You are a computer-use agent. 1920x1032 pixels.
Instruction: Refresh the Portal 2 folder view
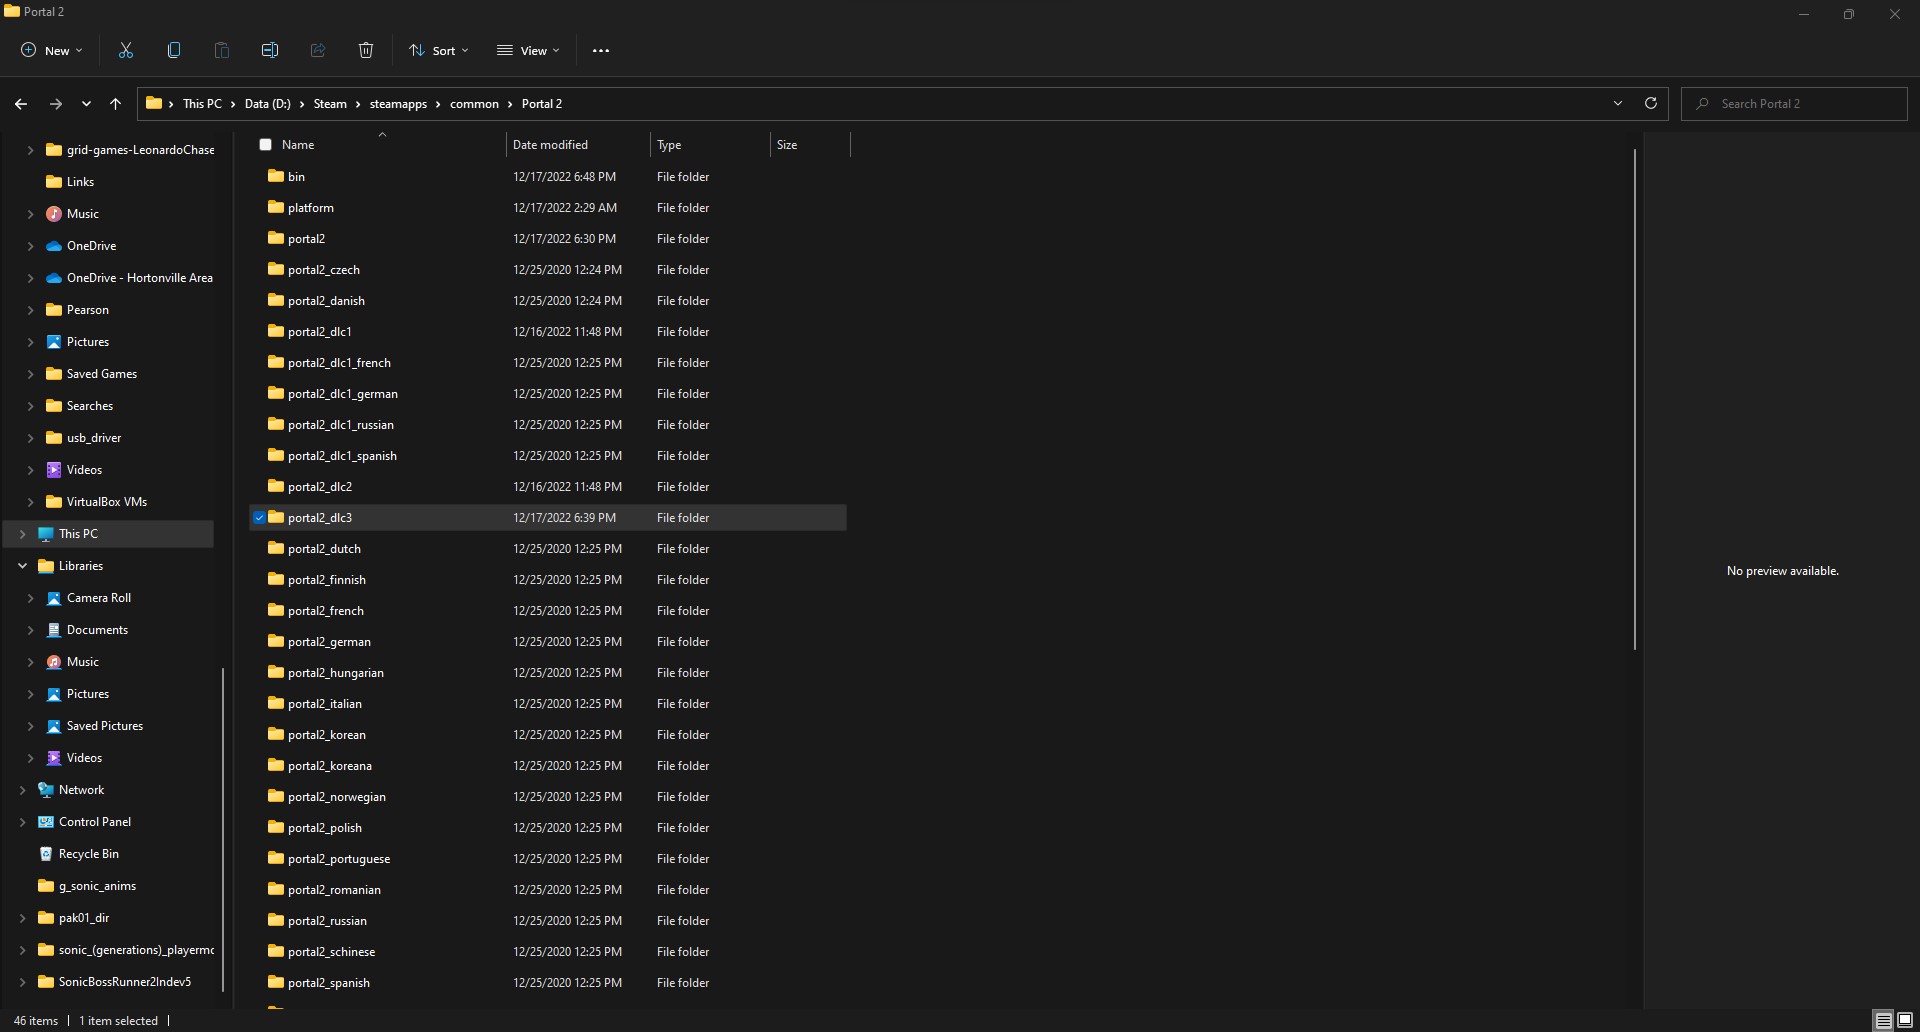[x=1651, y=103]
